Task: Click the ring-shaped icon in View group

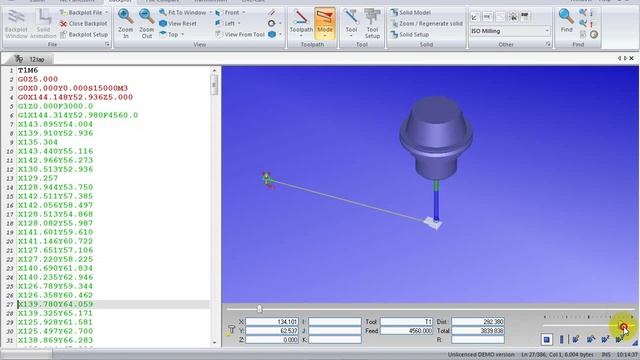Action: pyautogui.click(x=272, y=24)
